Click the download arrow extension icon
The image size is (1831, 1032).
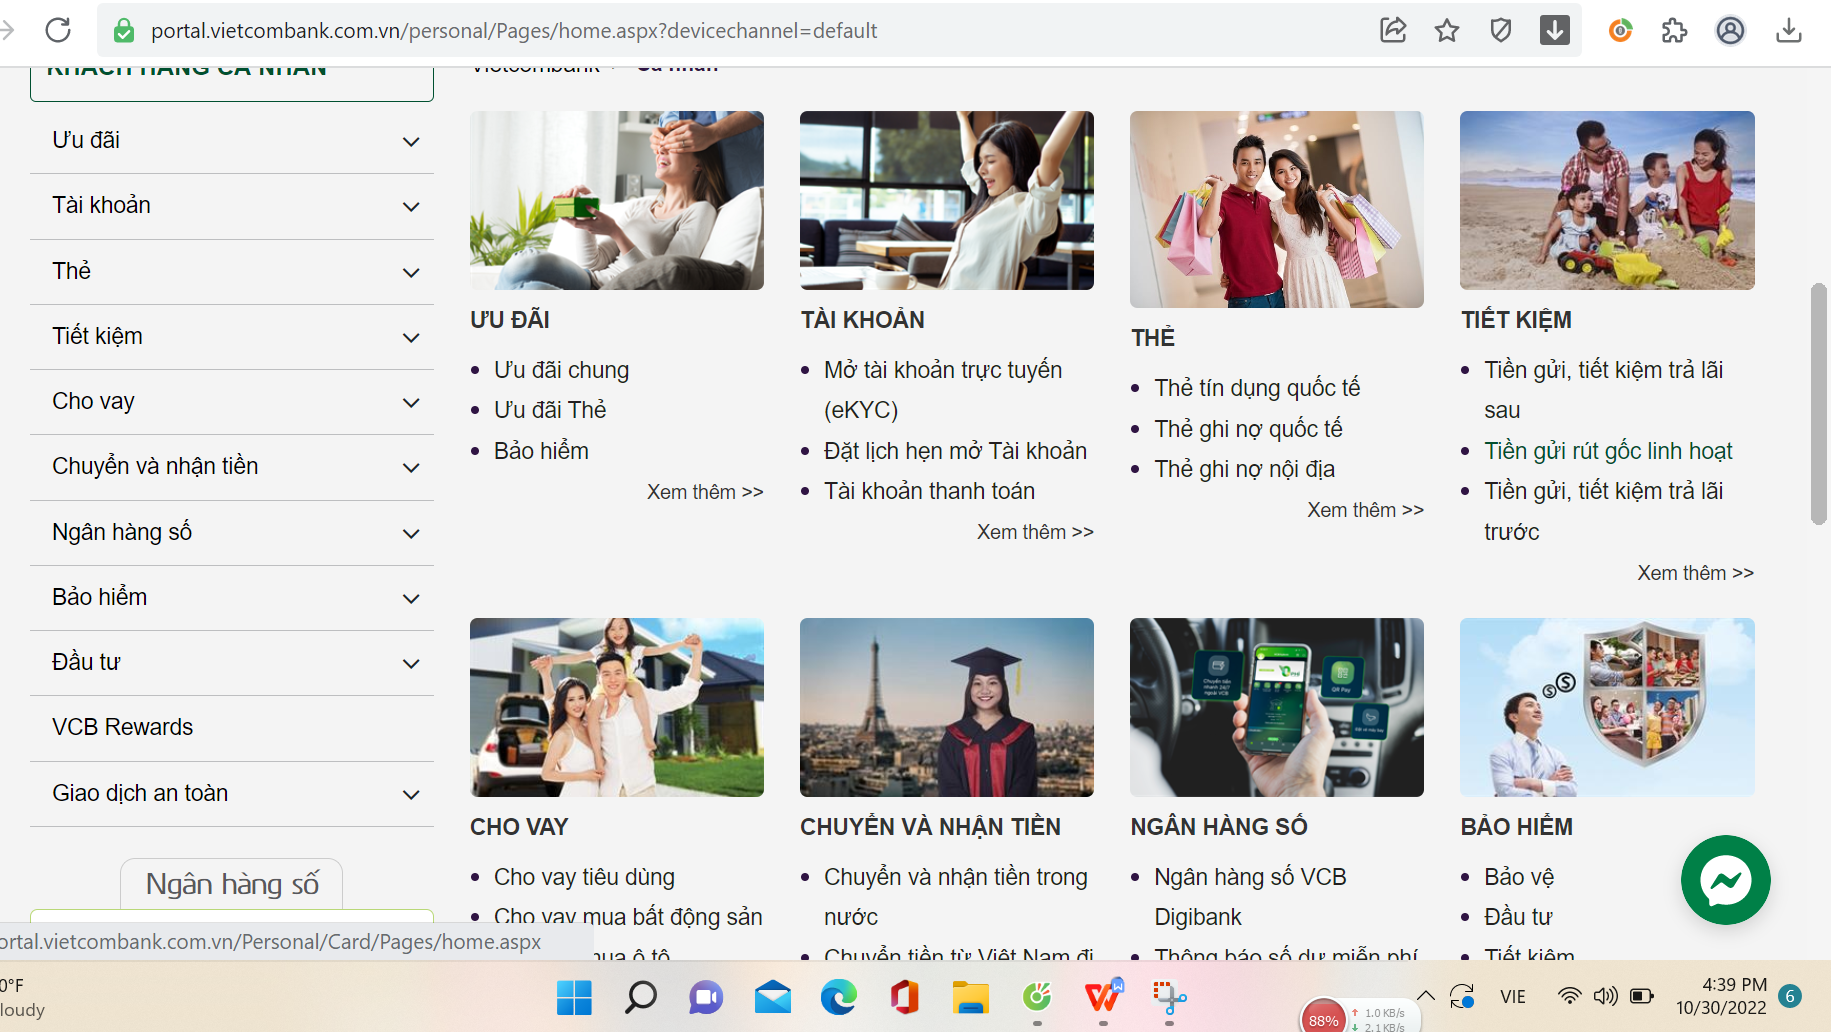coord(1555,30)
